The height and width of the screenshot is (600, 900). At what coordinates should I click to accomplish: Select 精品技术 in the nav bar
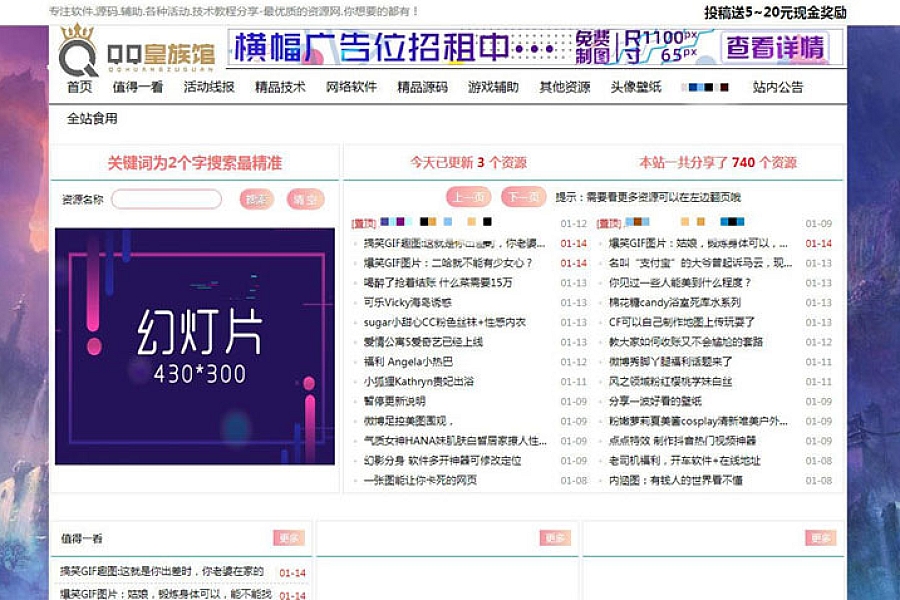click(280, 87)
